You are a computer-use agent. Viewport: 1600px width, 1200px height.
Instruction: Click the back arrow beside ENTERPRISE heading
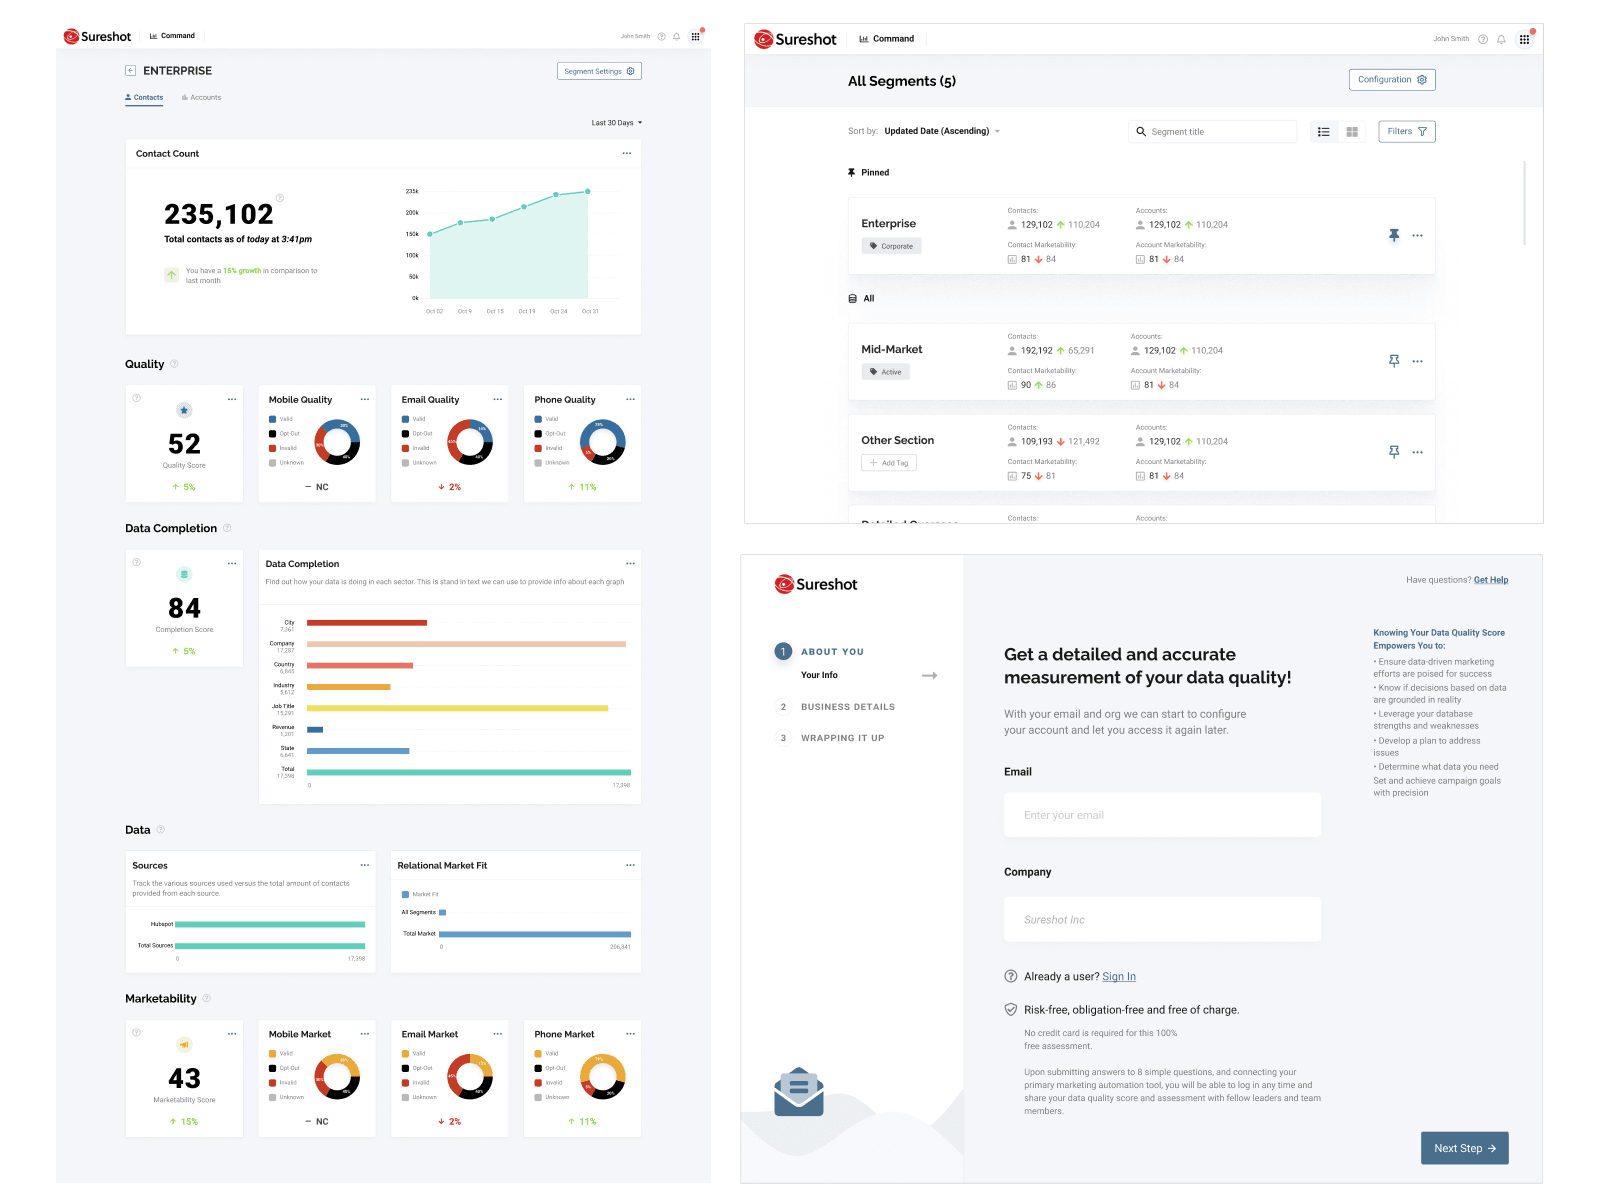click(130, 70)
